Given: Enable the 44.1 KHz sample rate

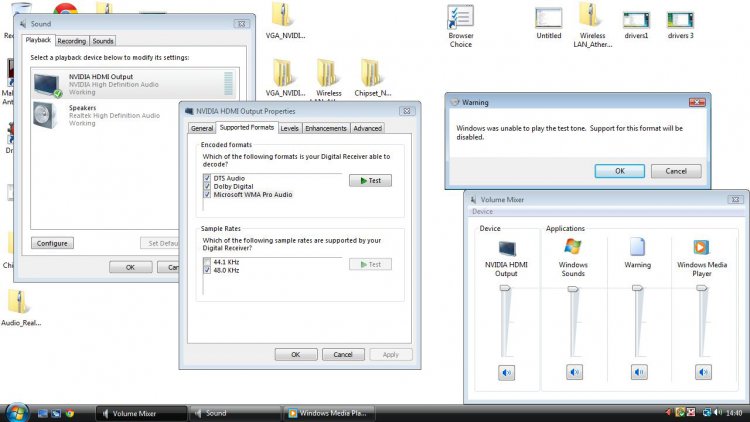Looking at the screenshot, I should (207, 262).
